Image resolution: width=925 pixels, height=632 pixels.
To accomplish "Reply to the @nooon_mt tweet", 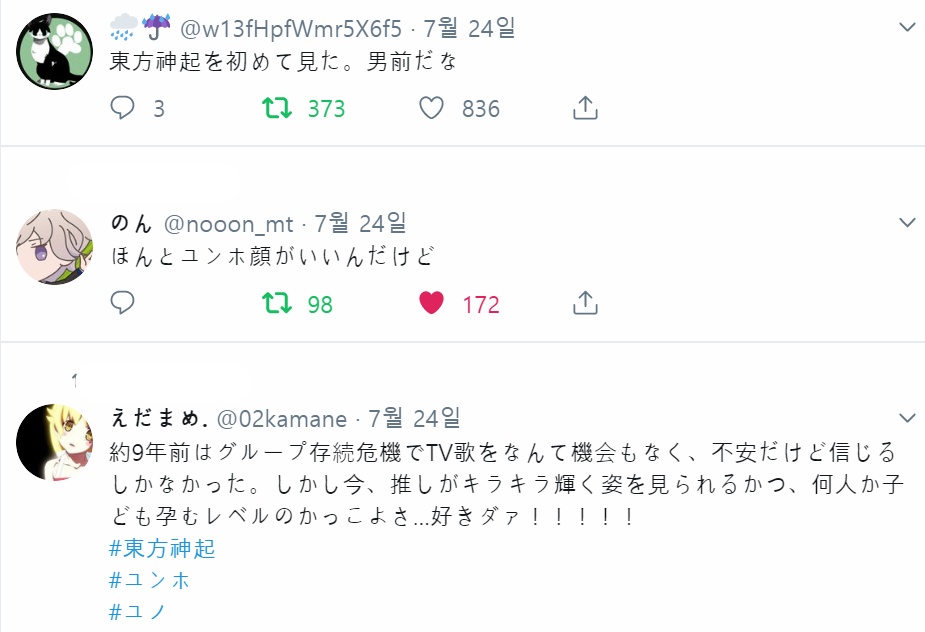I will coord(122,303).
